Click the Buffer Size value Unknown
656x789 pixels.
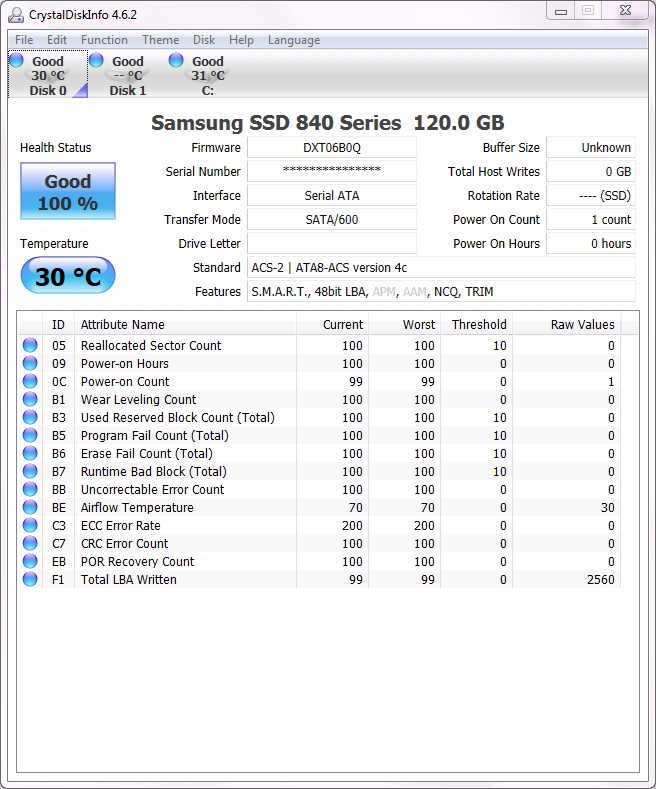[591, 147]
